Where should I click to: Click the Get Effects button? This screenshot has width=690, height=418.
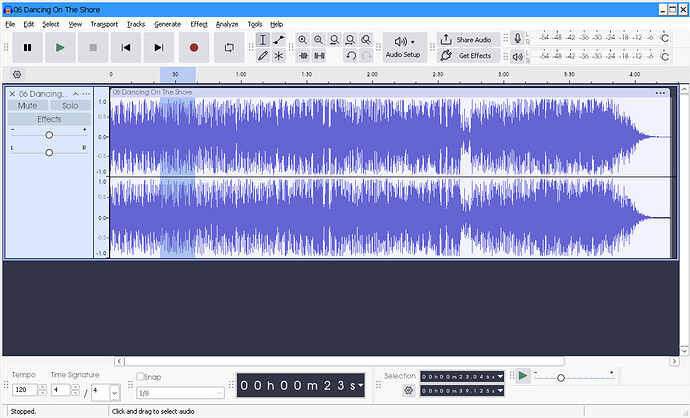click(469, 55)
